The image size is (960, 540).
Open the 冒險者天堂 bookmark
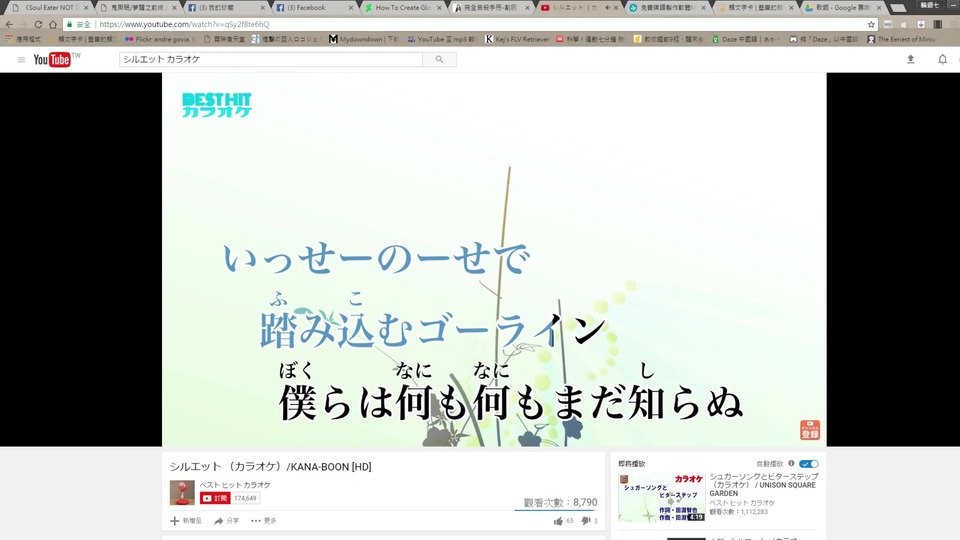click(224, 39)
